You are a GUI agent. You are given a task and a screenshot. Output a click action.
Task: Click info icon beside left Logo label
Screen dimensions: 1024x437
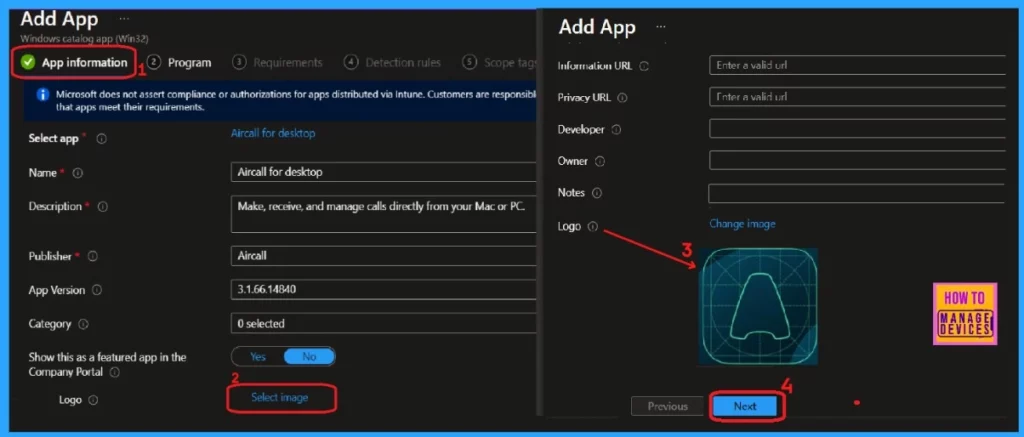[x=93, y=400]
